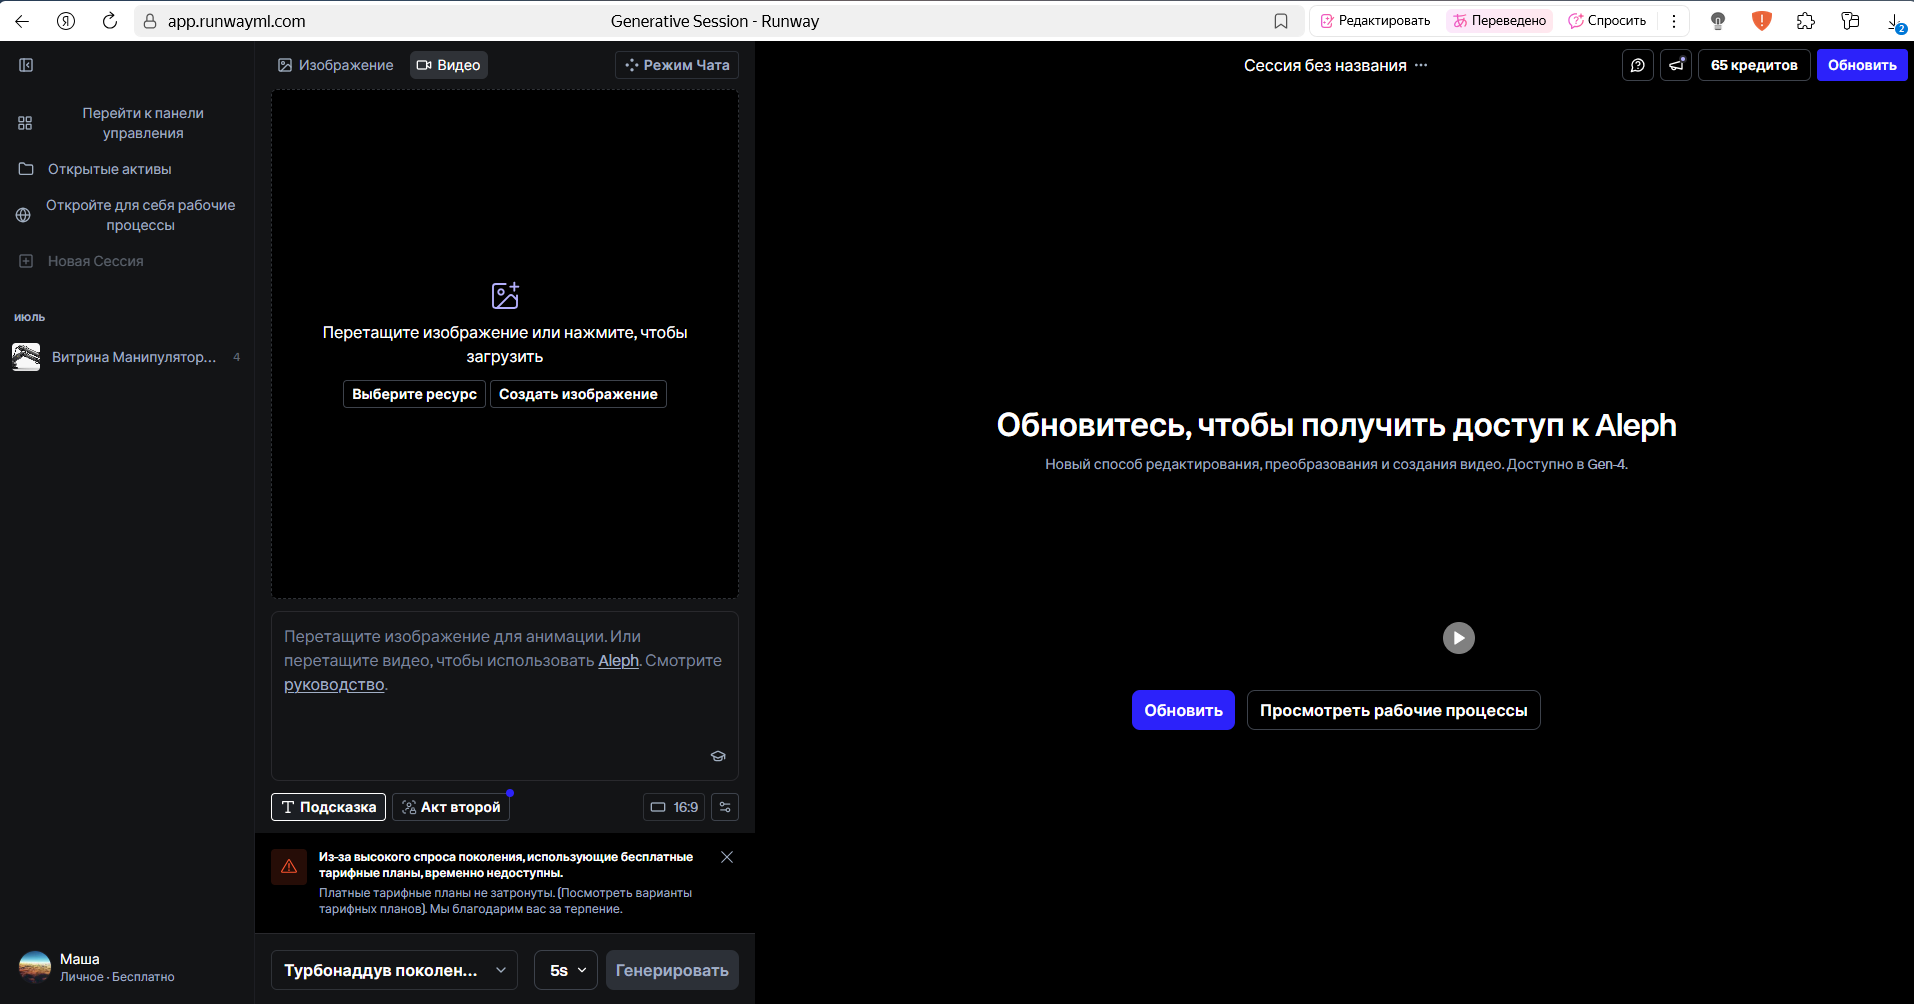Collapse the left sidebar panel icon
Screen dimensions: 1914x1004
coord(26,65)
